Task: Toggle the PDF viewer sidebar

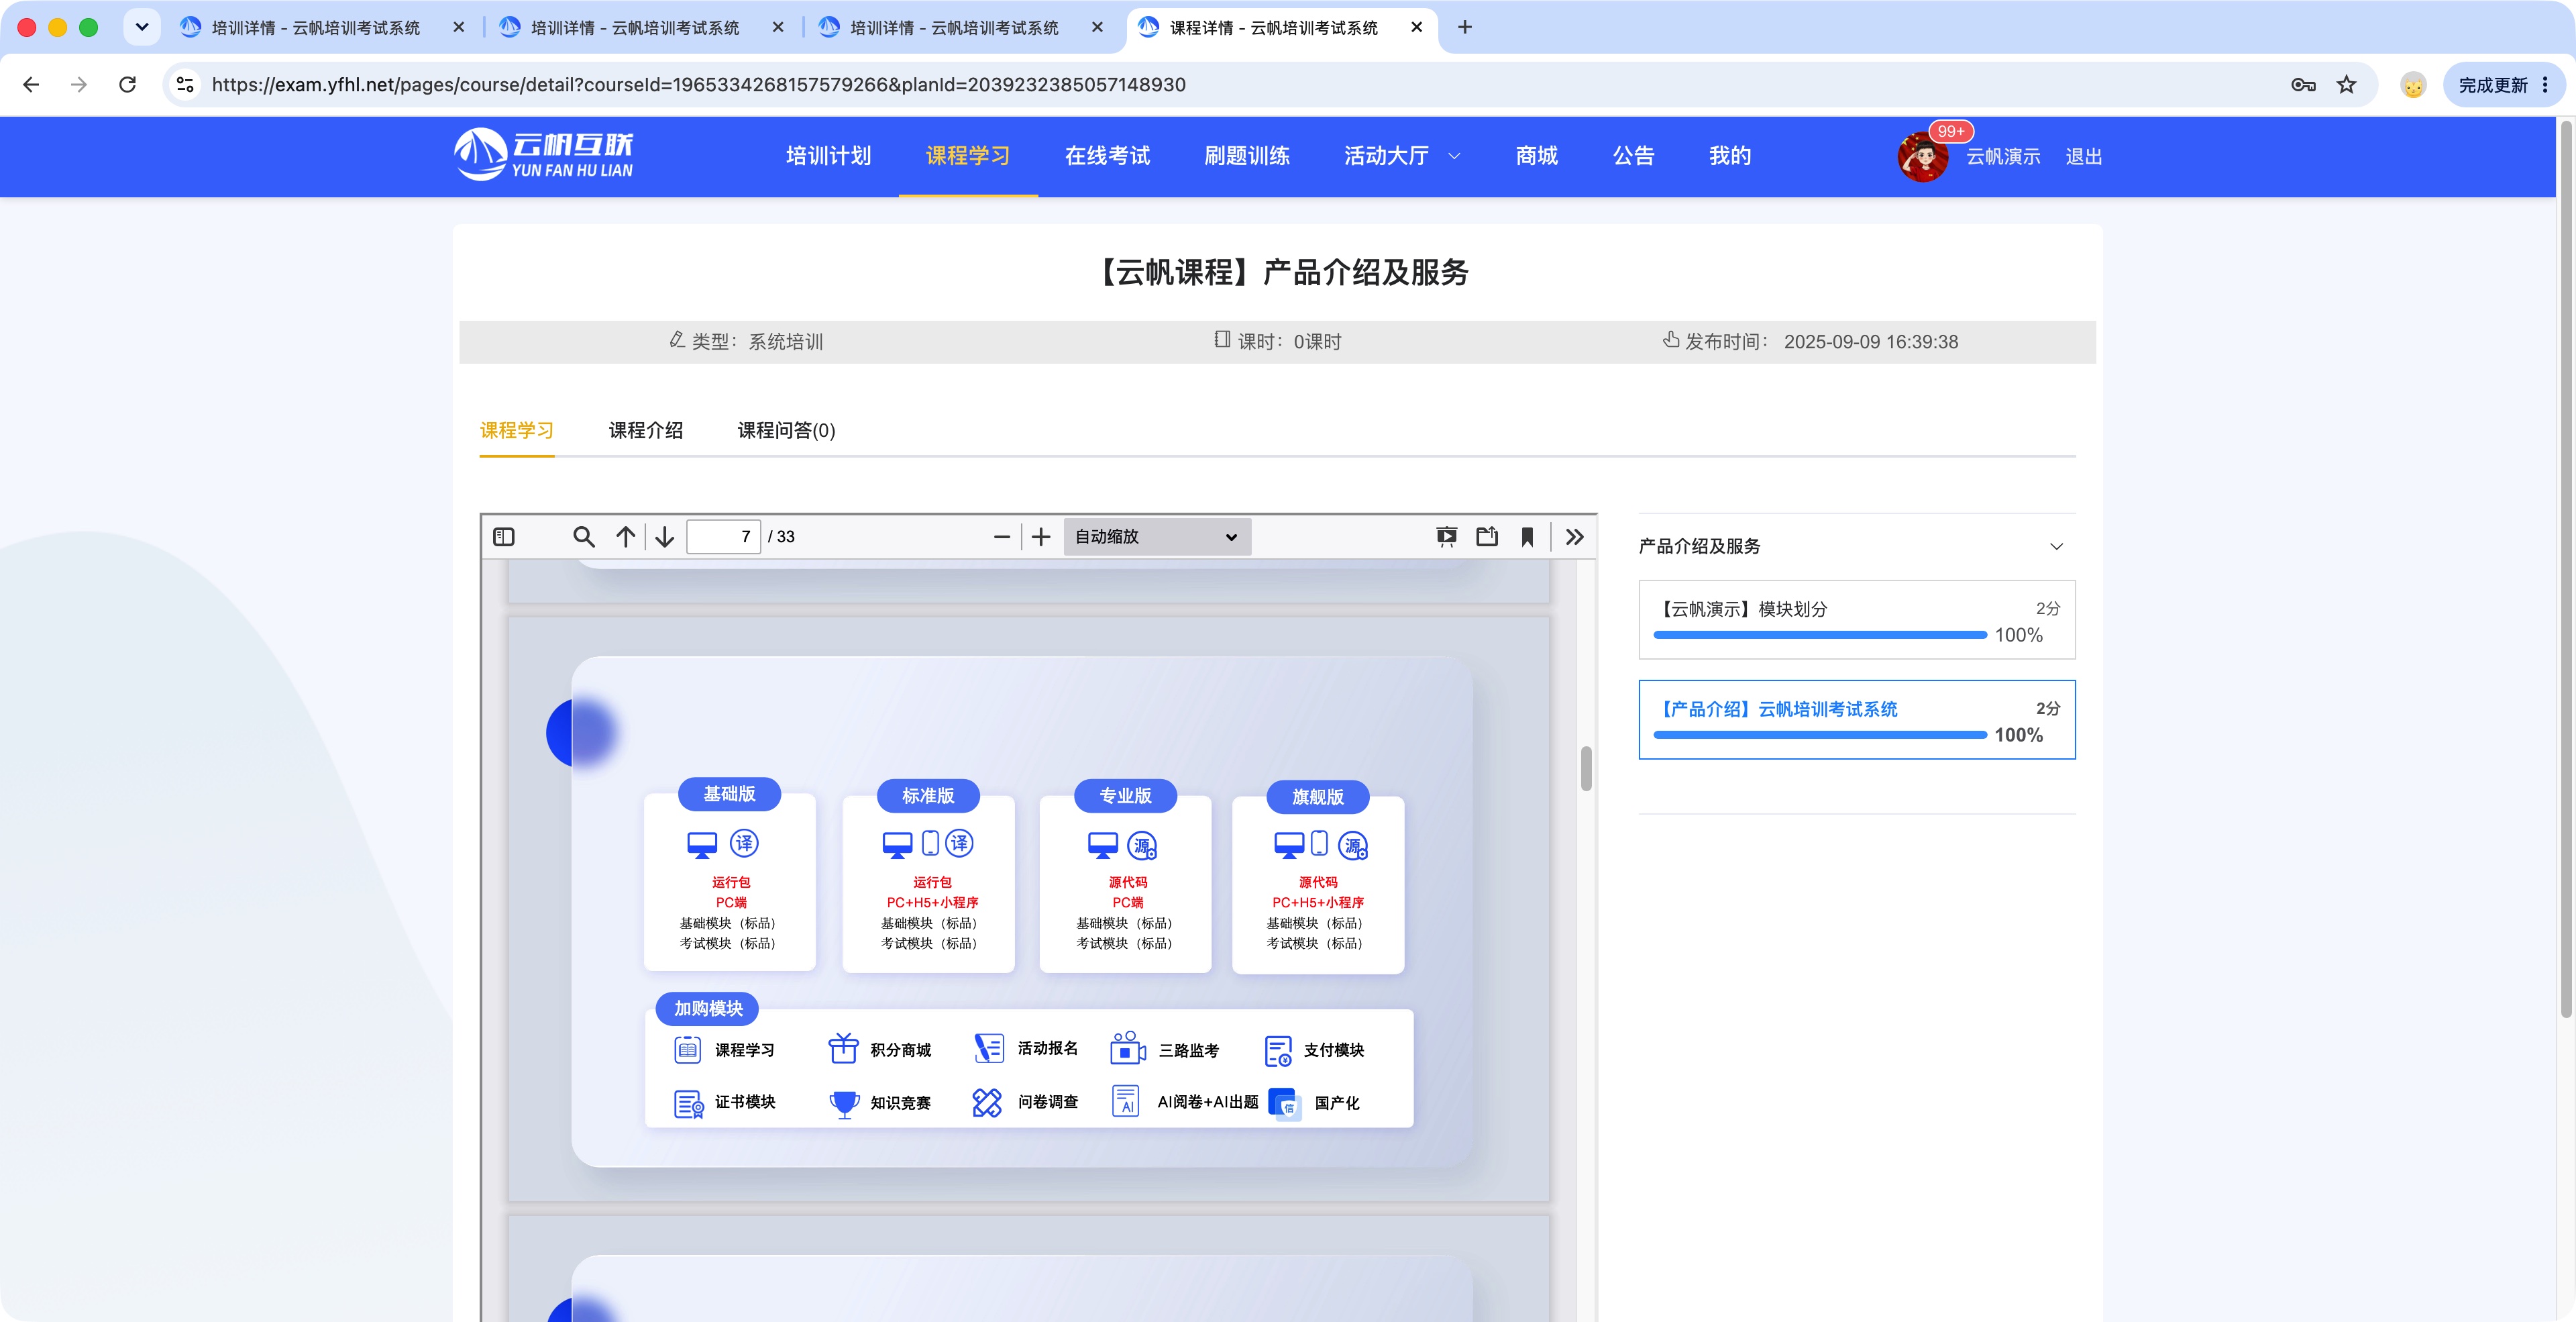Action: coord(504,537)
